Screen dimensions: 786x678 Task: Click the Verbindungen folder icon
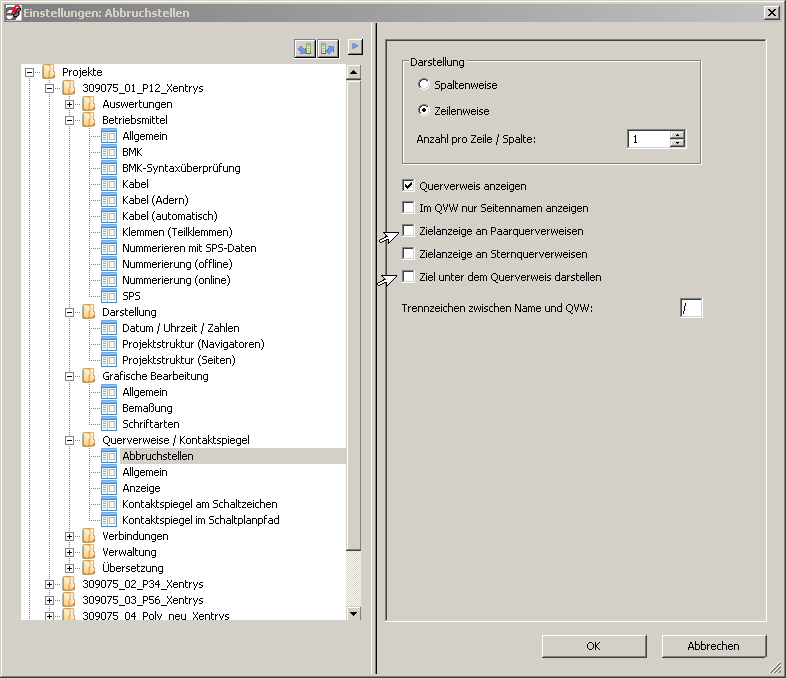(x=89, y=536)
